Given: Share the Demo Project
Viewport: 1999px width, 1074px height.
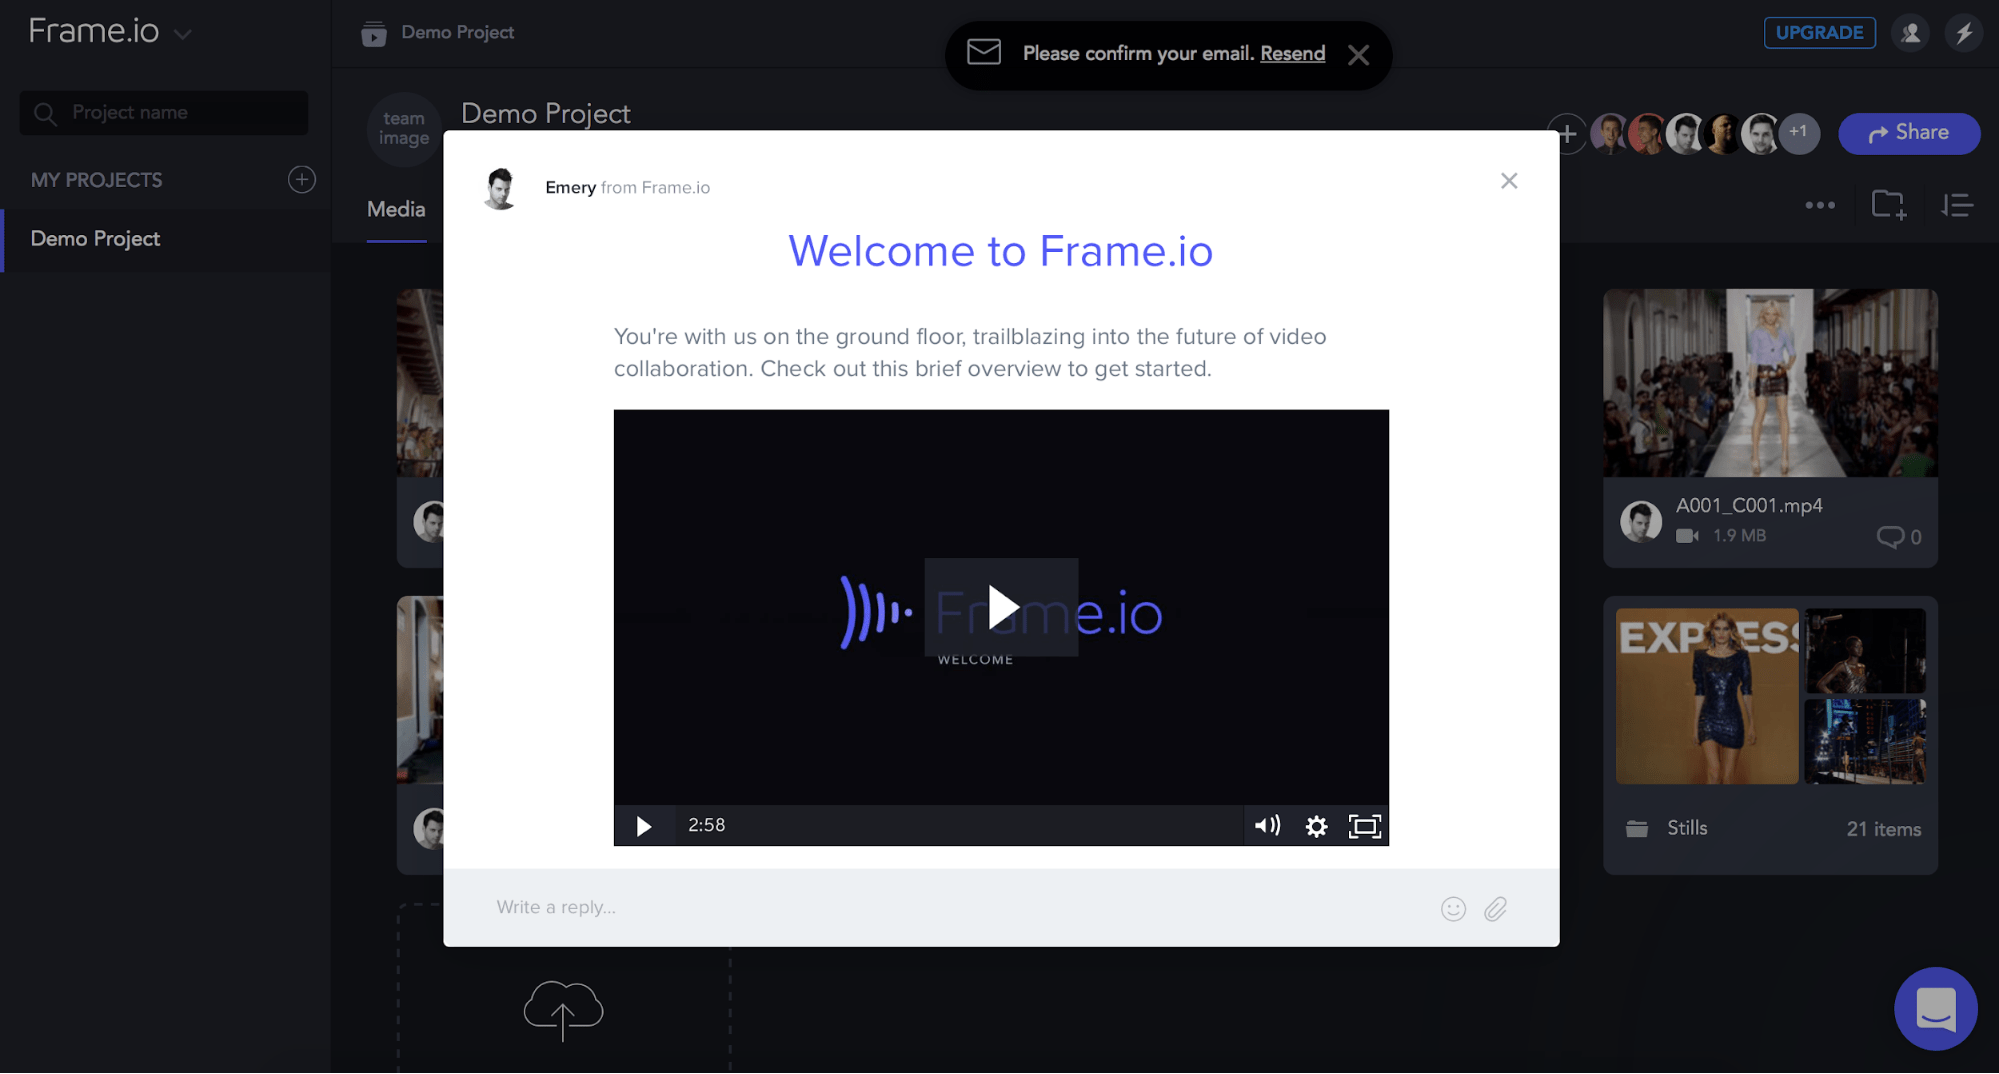Looking at the screenshot, I should (x=1909, y=133).
